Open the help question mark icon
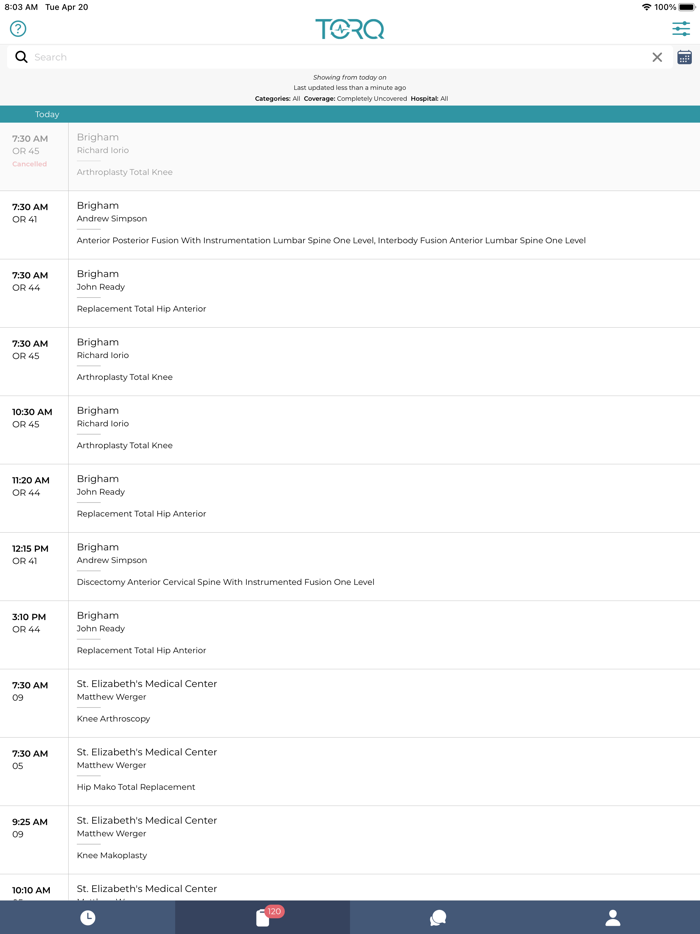Viewport: 700px width, 934px height. [18, 29]
